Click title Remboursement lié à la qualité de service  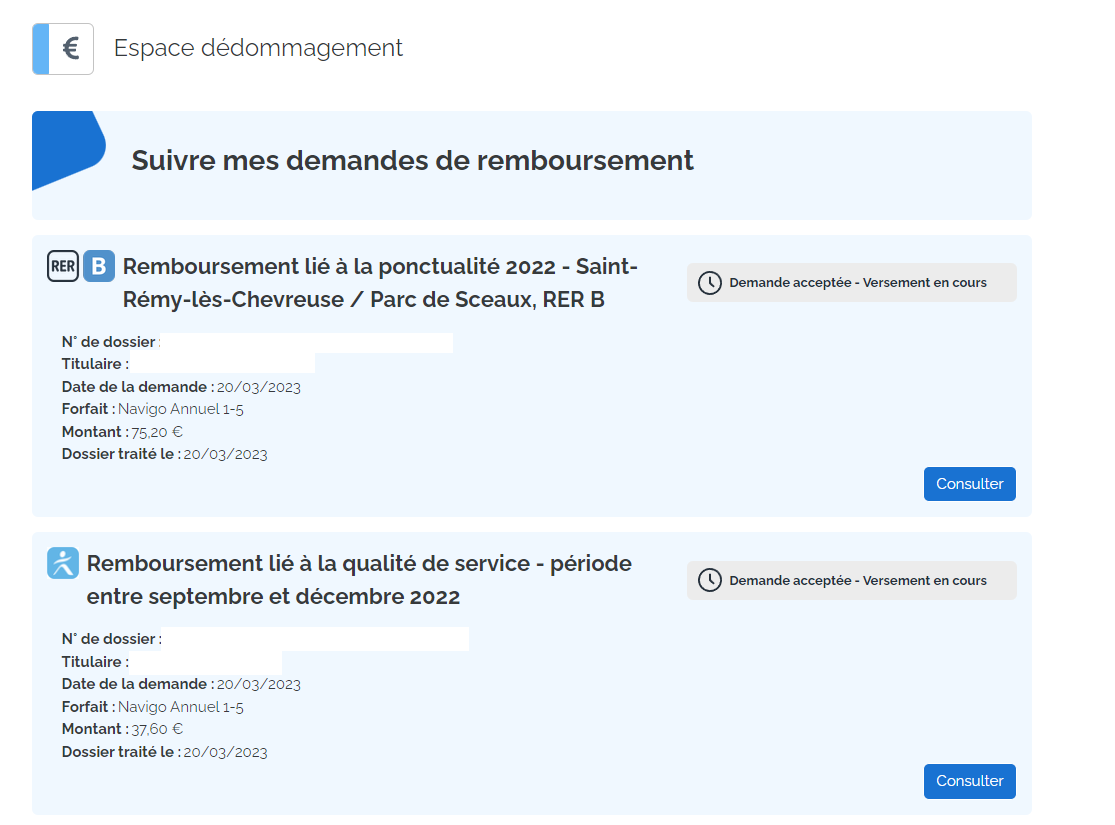coord(359,580)
